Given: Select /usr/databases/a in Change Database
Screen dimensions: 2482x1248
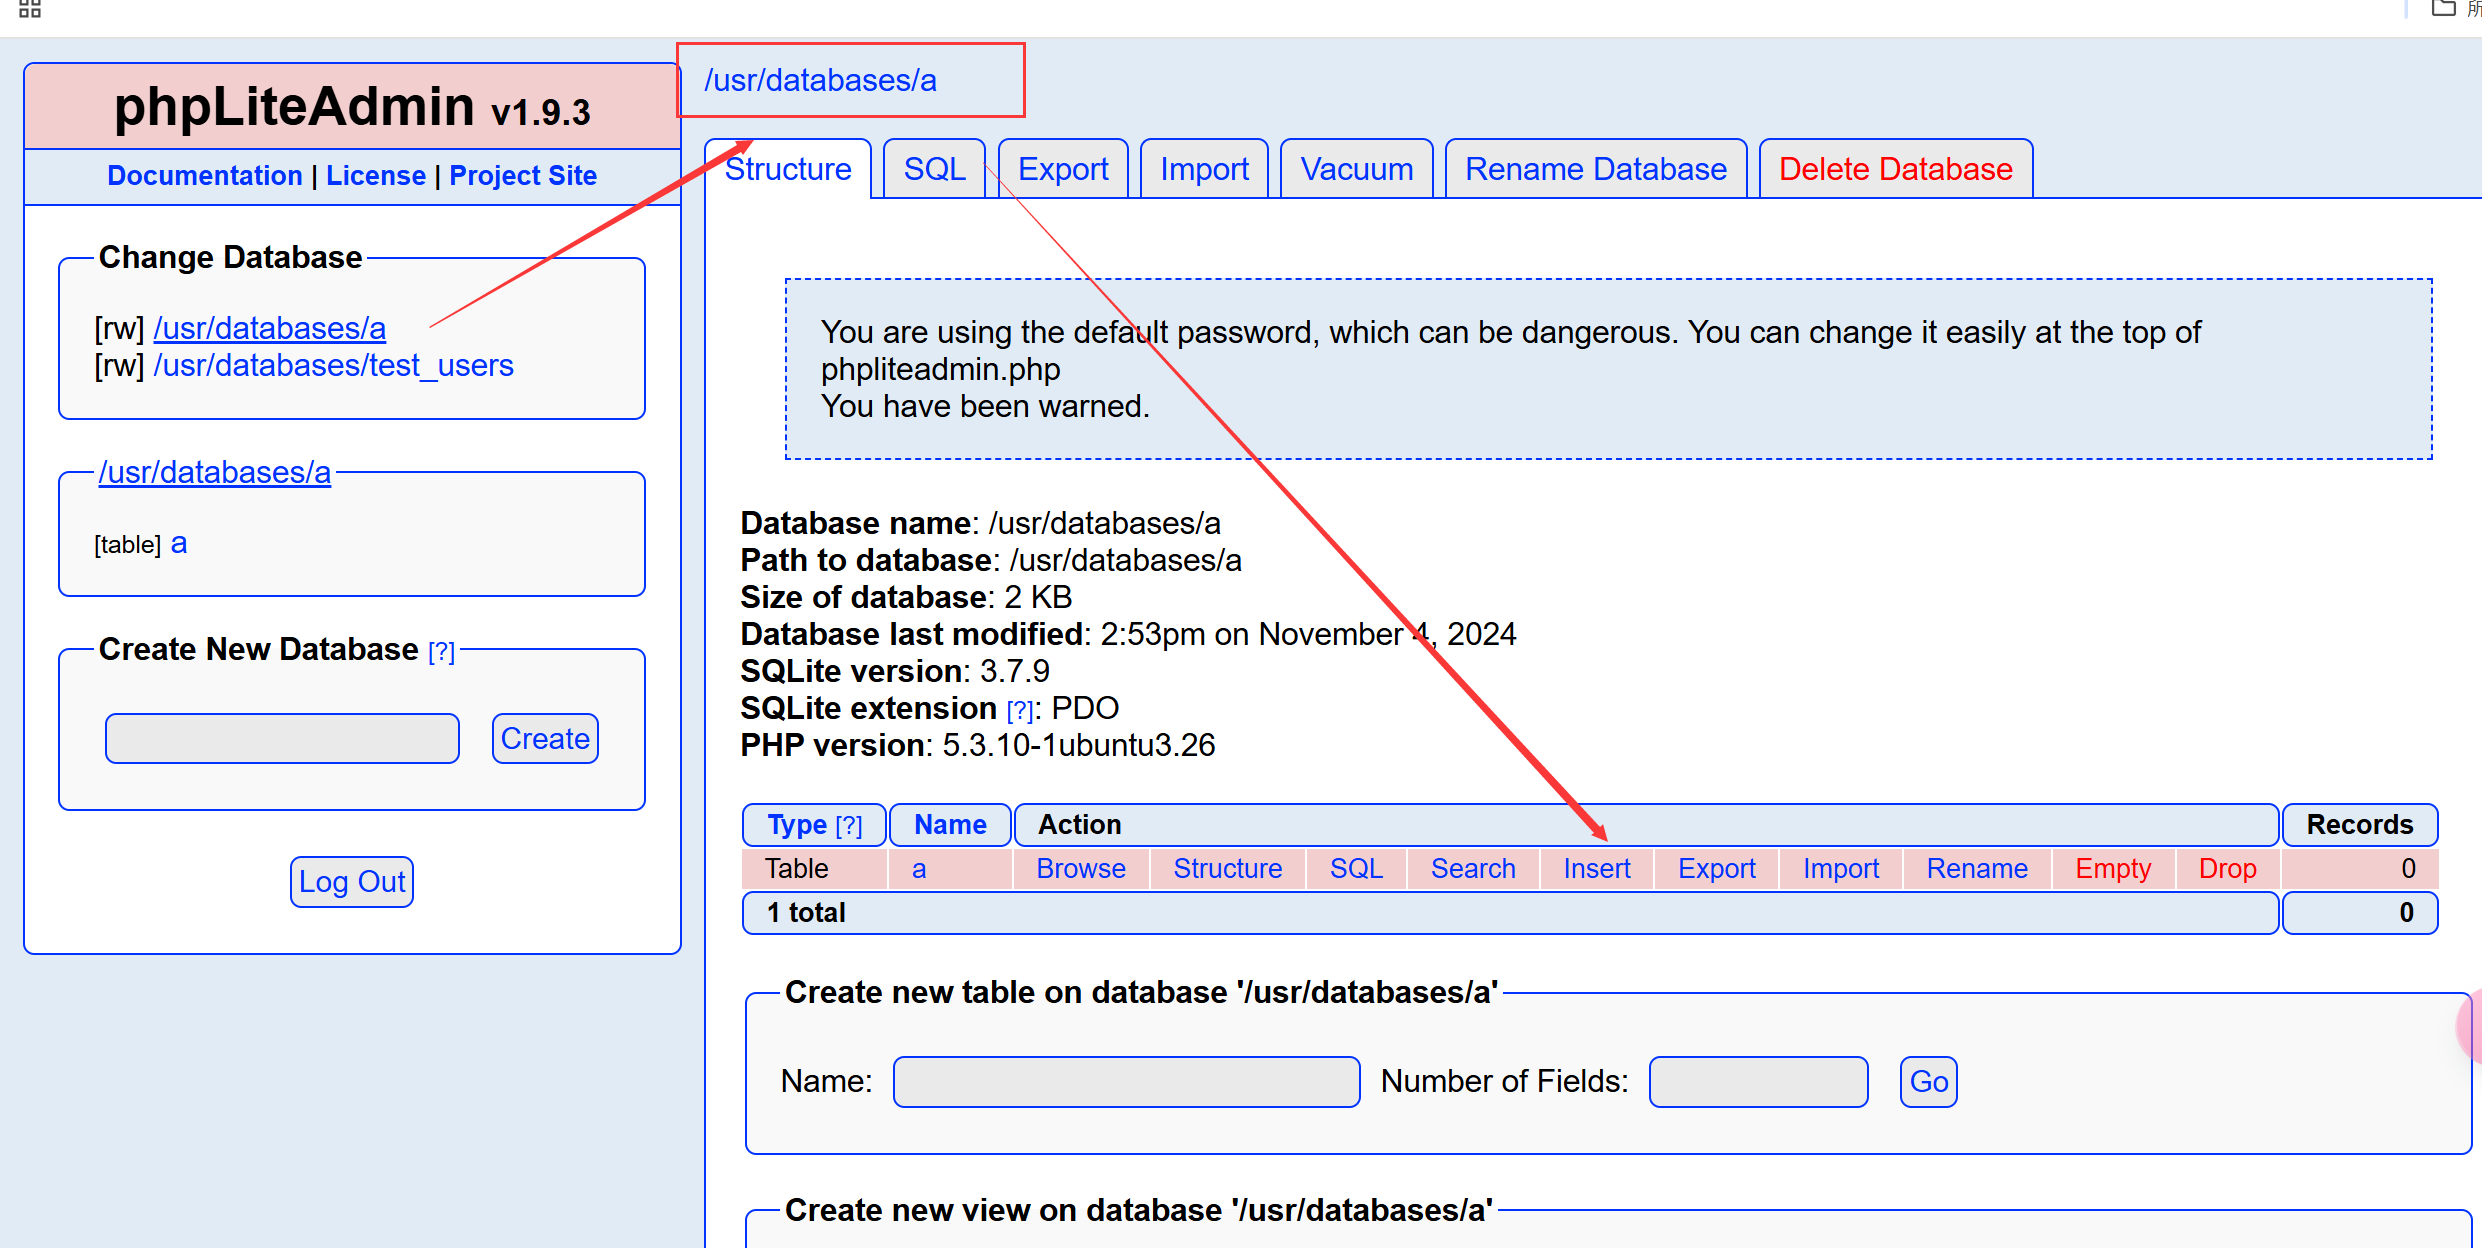Looking at the screenshot, I should point(269,328).
